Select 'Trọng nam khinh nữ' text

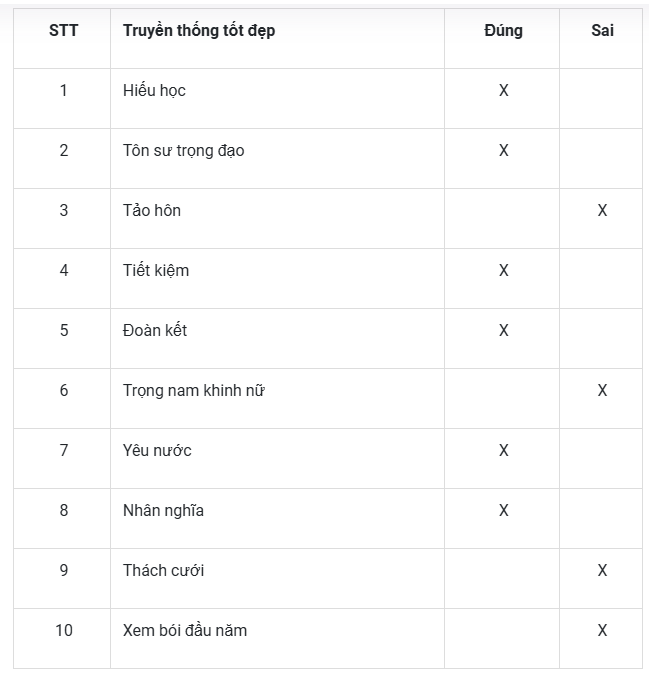[194, 391]
